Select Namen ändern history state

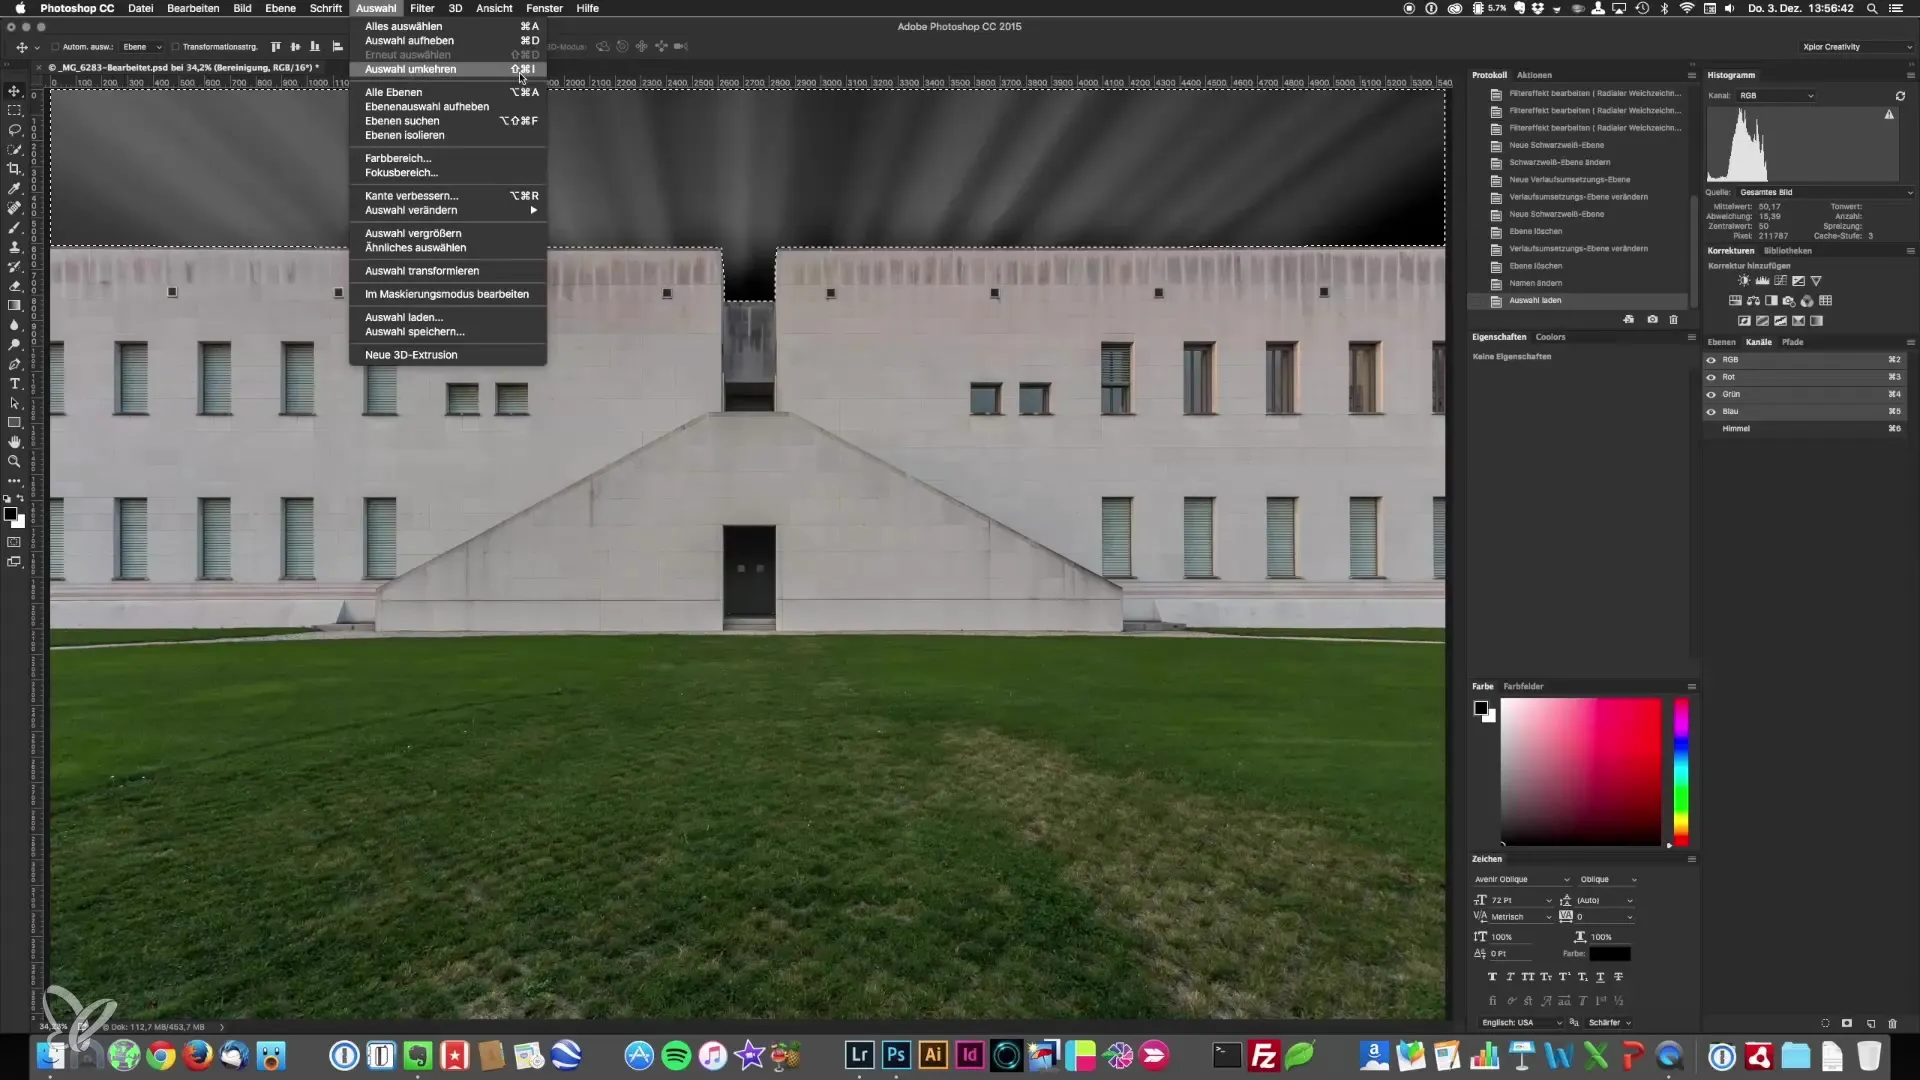[1579, 284]
